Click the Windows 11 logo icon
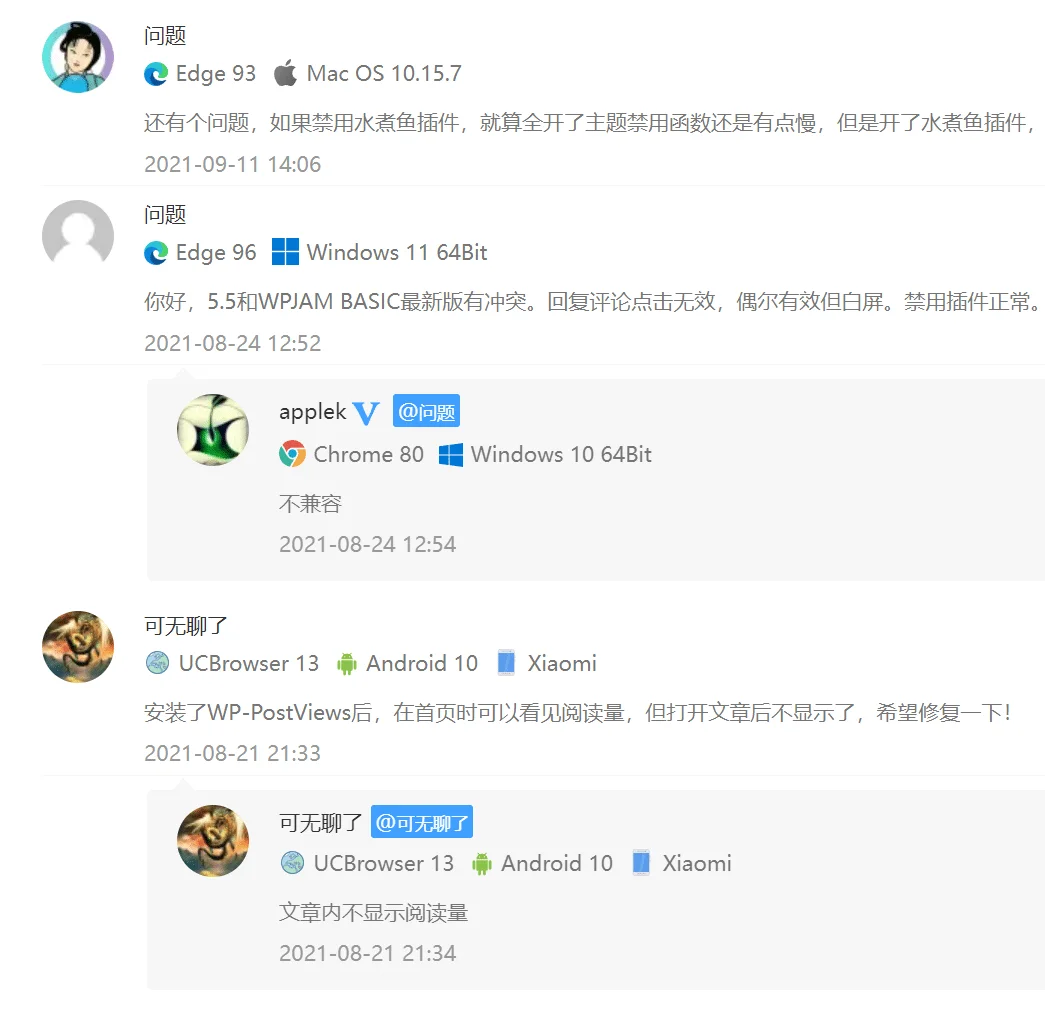 (285, 252)
